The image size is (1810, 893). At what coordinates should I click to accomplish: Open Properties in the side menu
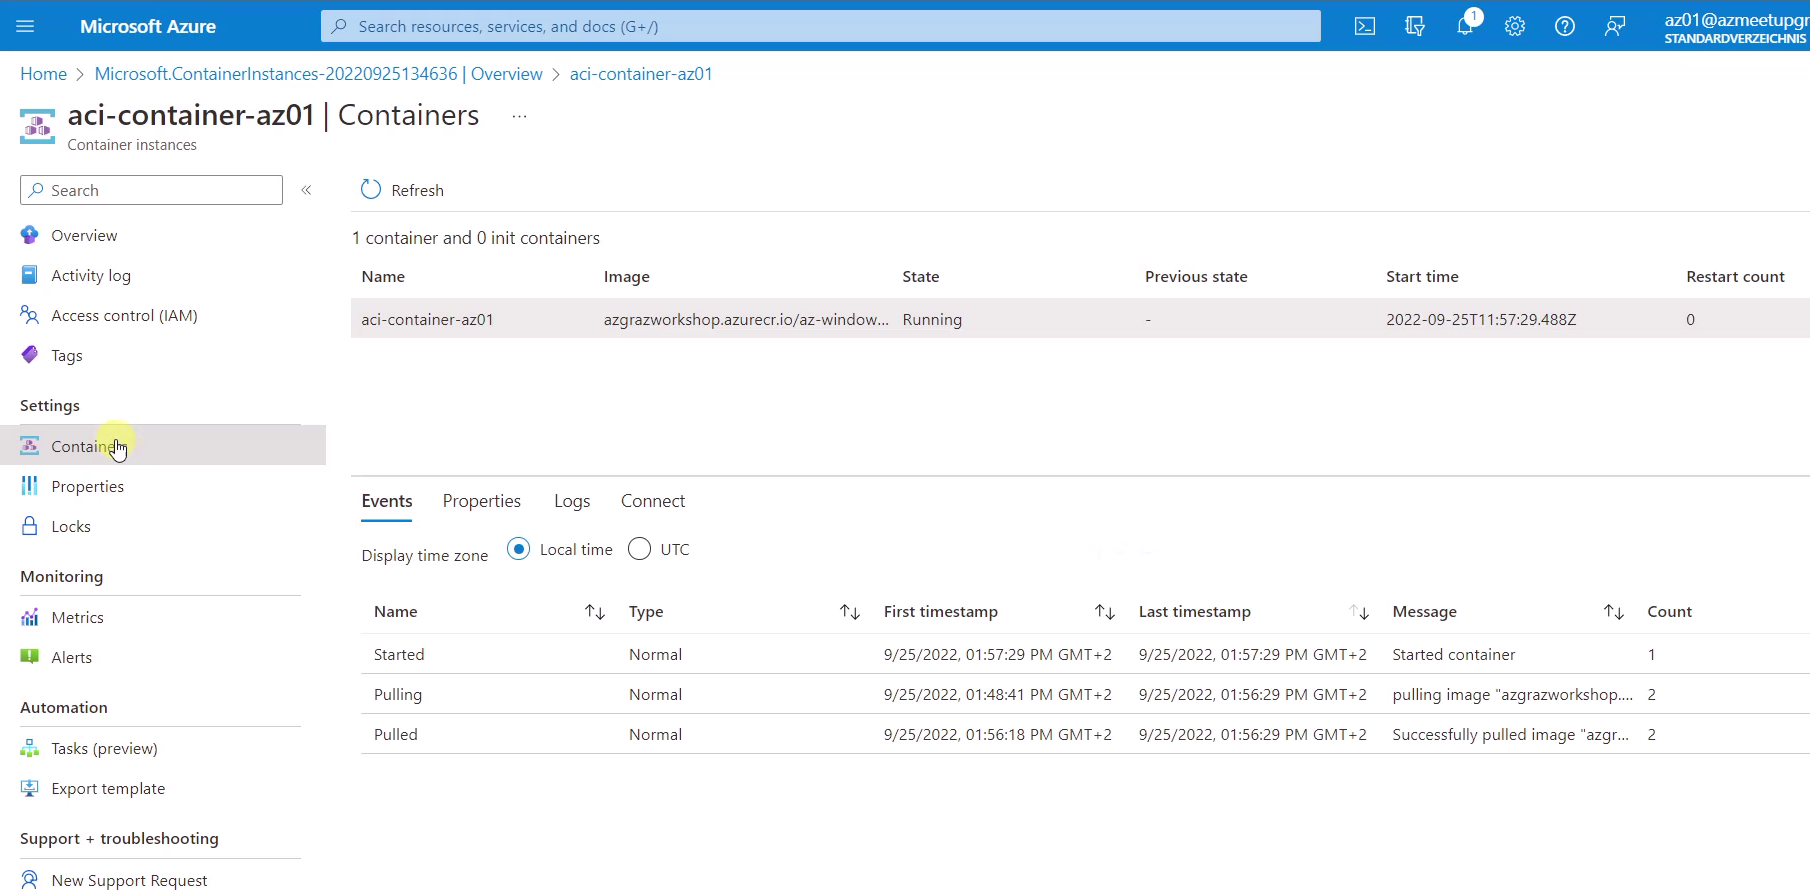(88, 486)
